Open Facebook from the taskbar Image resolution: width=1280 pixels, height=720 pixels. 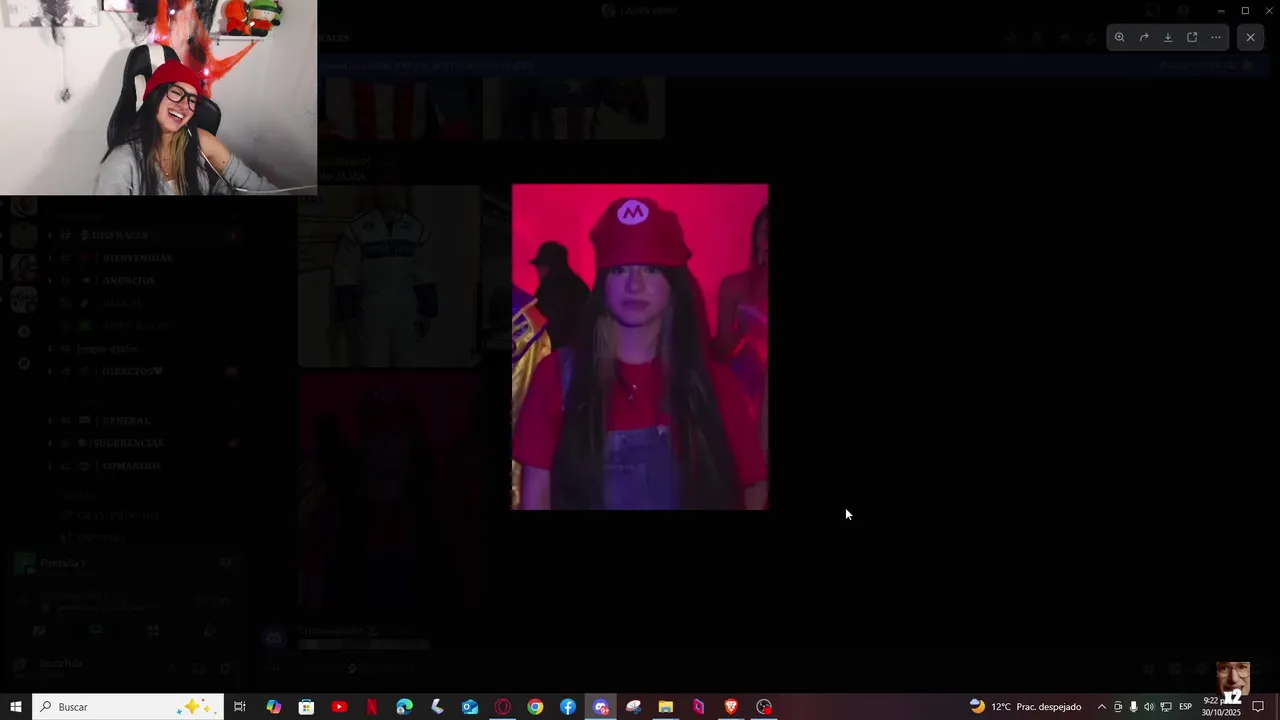point(568,707)
